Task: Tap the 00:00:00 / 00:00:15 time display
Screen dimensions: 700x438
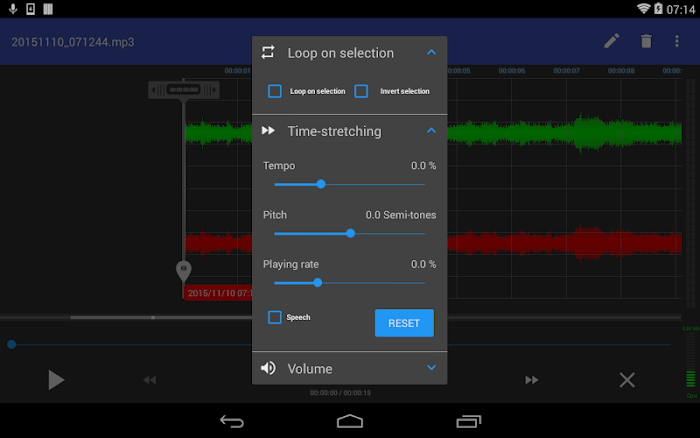Action: tap(340, 393)
